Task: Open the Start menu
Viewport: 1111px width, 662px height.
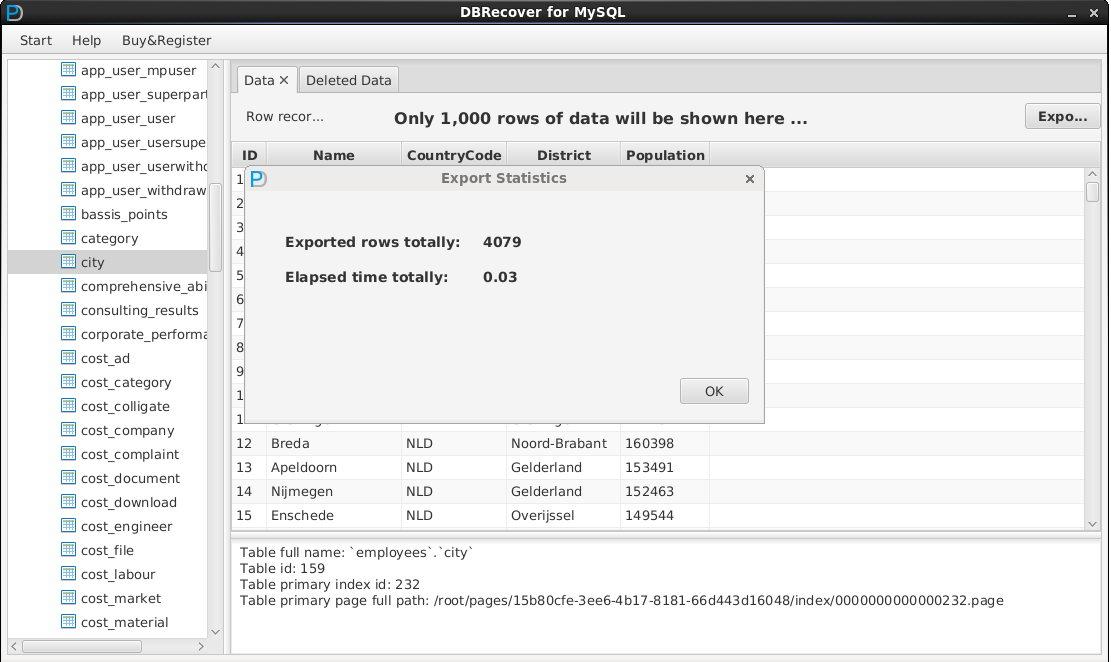Action: (36, 40)
